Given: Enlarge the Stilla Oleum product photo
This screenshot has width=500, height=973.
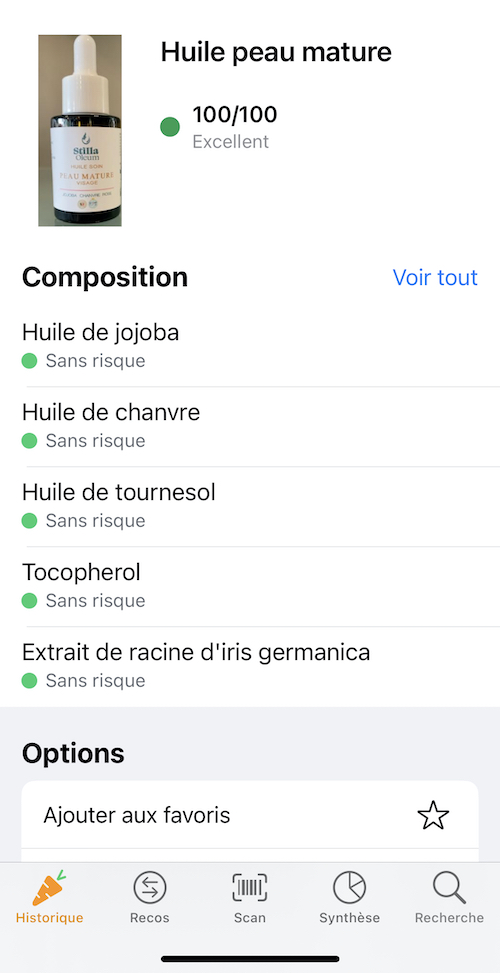Looking at the screenshot, I should click(80, 130).
